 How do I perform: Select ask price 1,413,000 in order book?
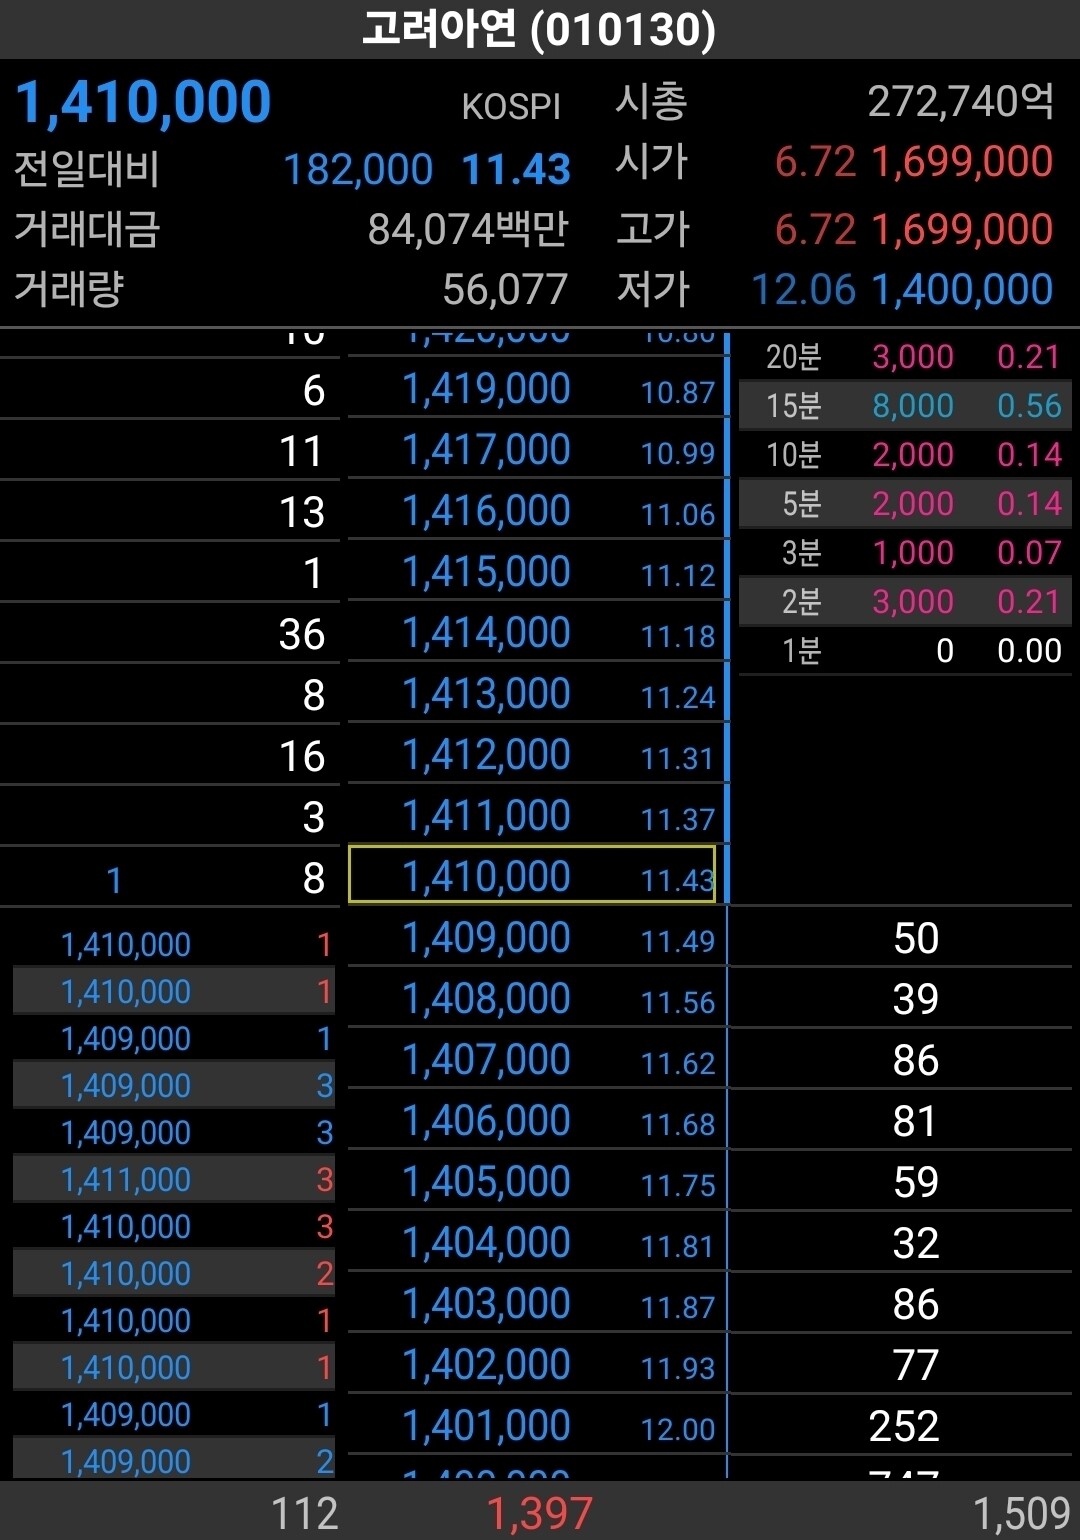click(486, 694)
